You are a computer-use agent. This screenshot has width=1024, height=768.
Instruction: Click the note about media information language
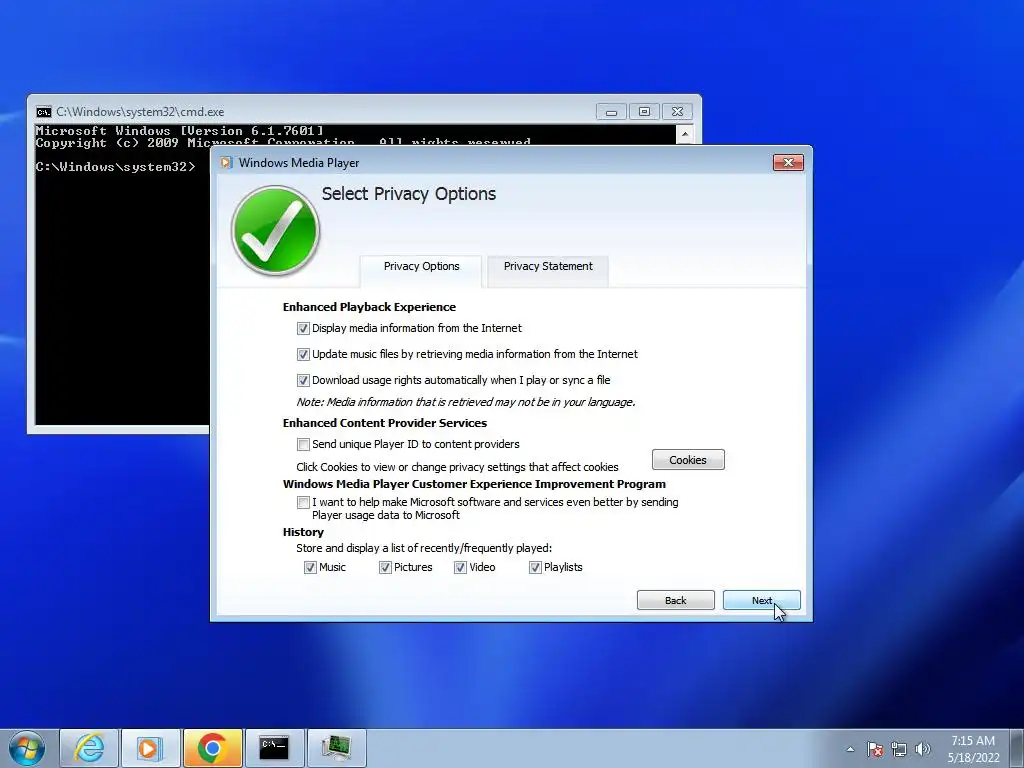point(466,402)
